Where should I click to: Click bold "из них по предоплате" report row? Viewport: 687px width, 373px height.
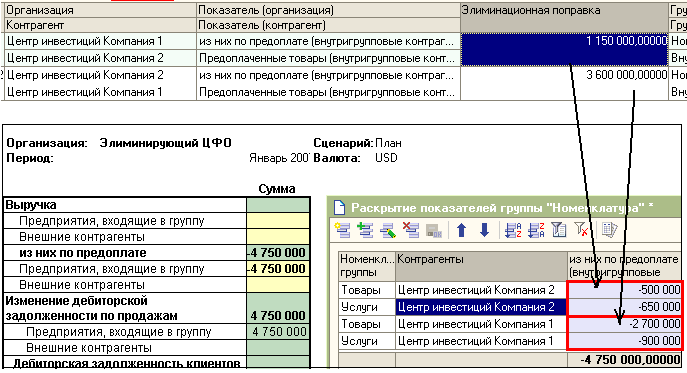click(x=156, y=253)
